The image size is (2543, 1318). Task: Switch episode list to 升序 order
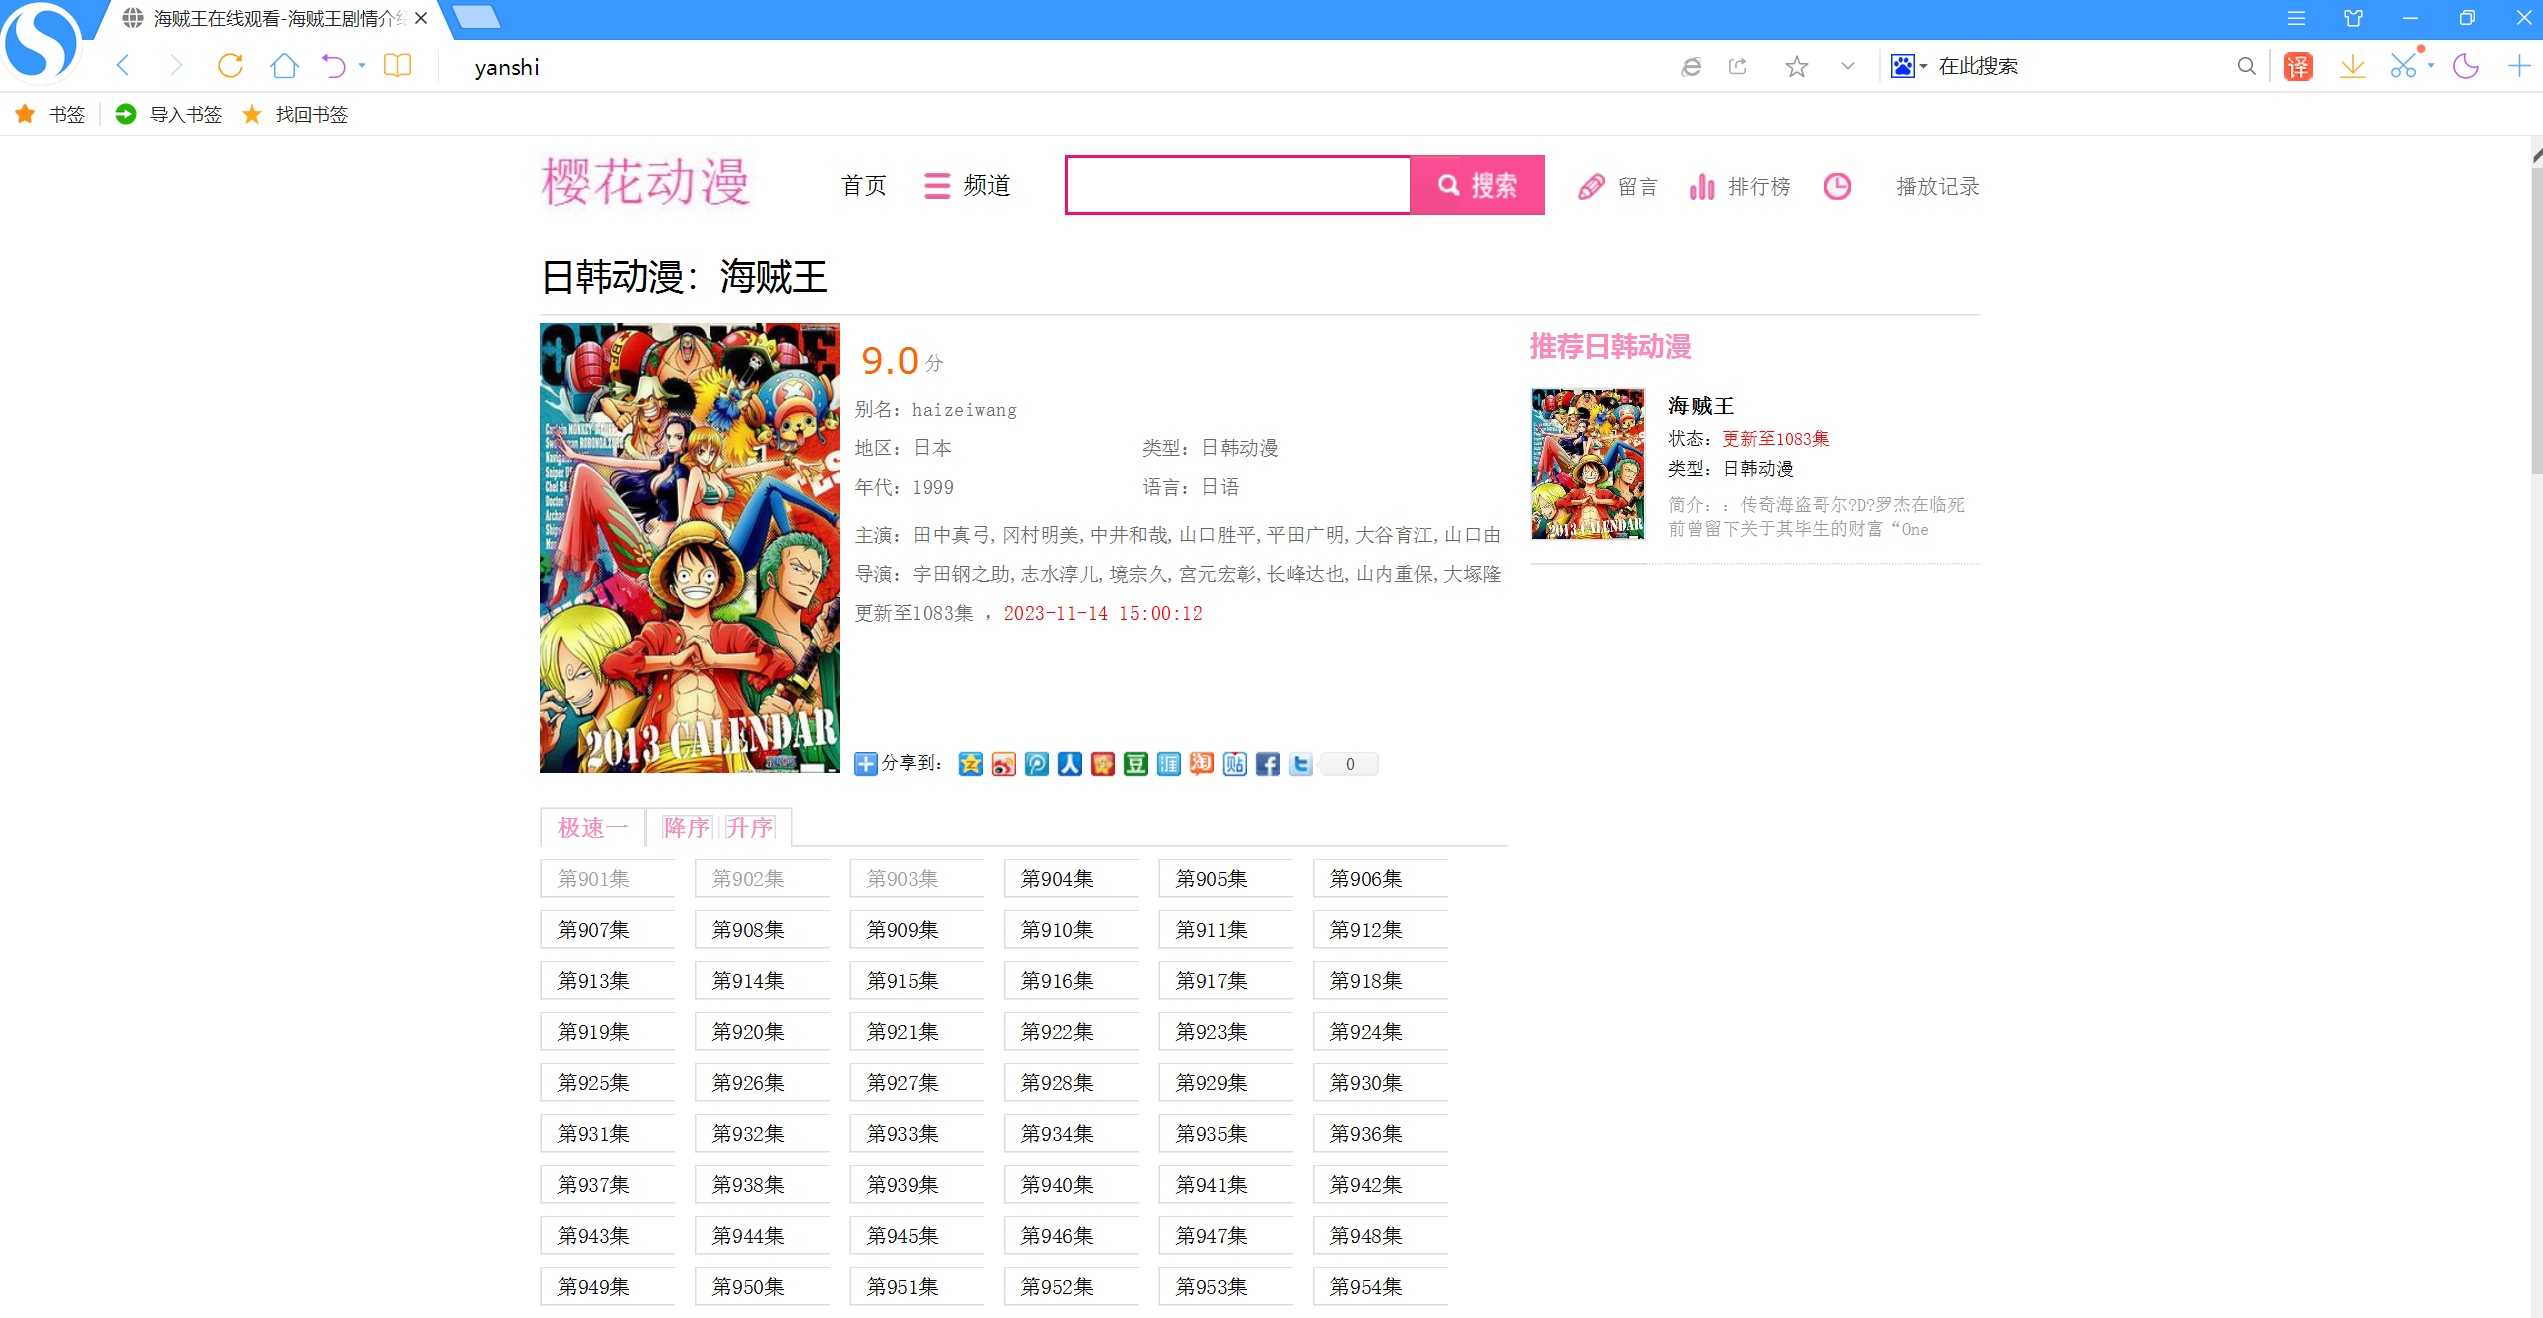[749, 828]
